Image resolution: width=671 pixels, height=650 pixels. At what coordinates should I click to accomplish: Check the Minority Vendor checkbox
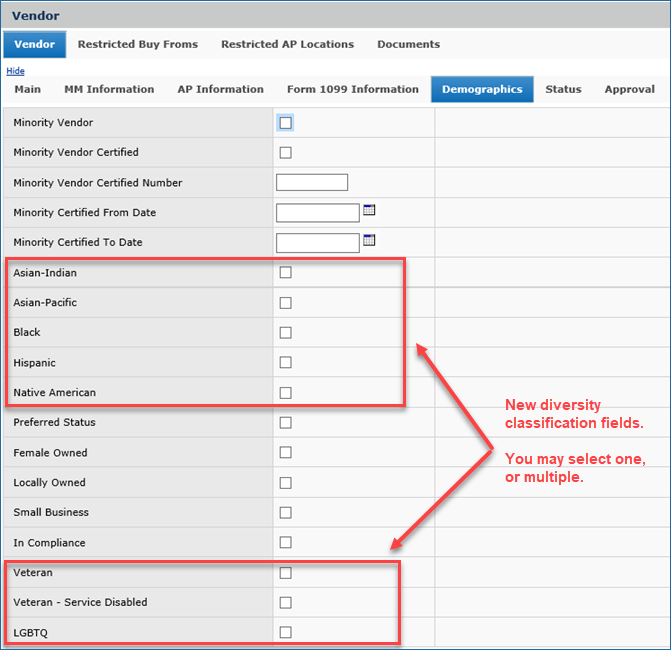pyautogui.click(x=286, y=123)
